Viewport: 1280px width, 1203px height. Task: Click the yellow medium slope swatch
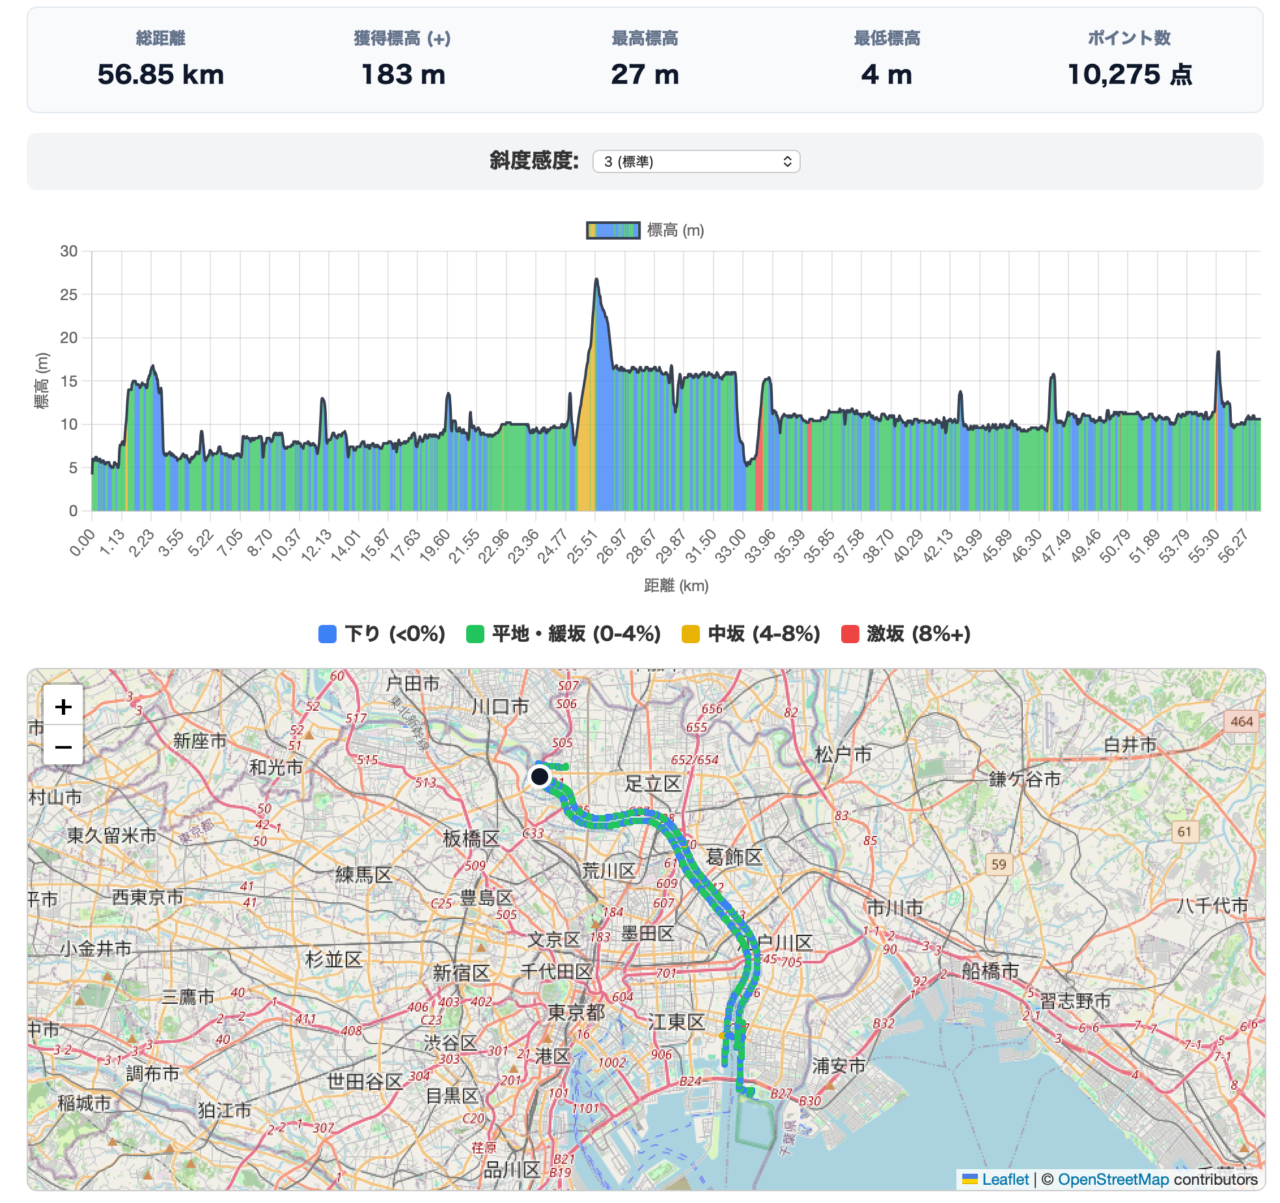tap(690, 634)
